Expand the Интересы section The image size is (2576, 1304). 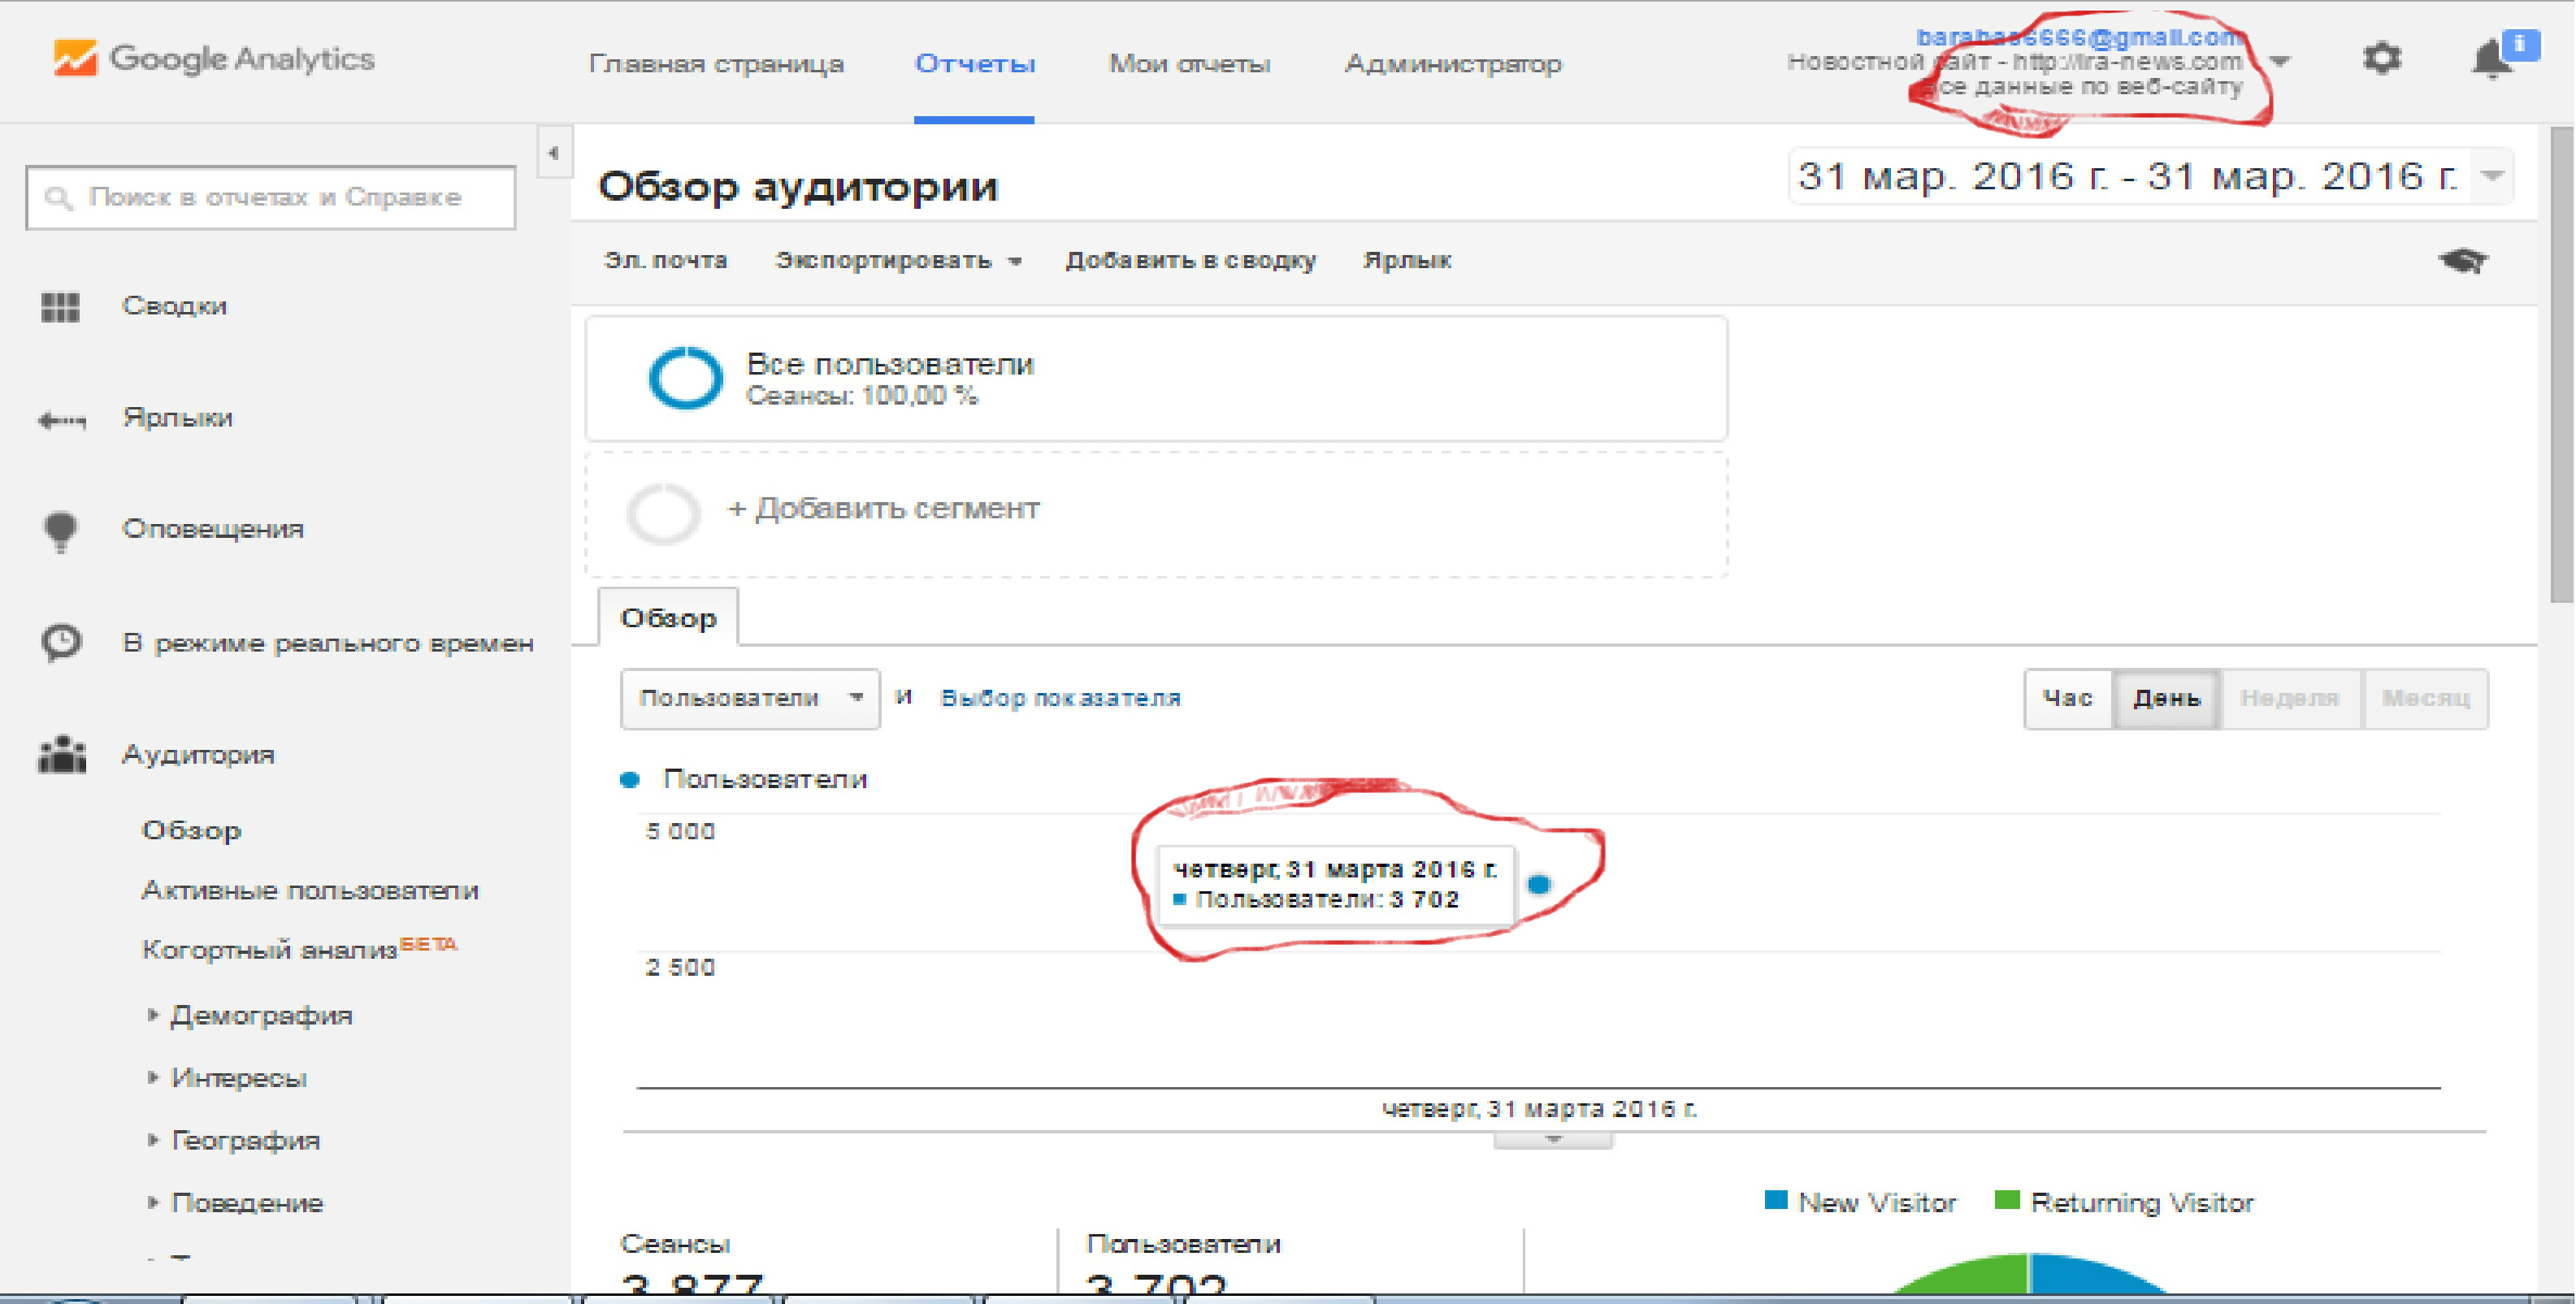point(238,1078)
